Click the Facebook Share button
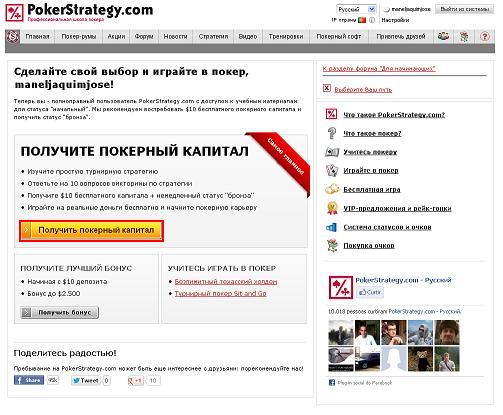 click(29, 380)
